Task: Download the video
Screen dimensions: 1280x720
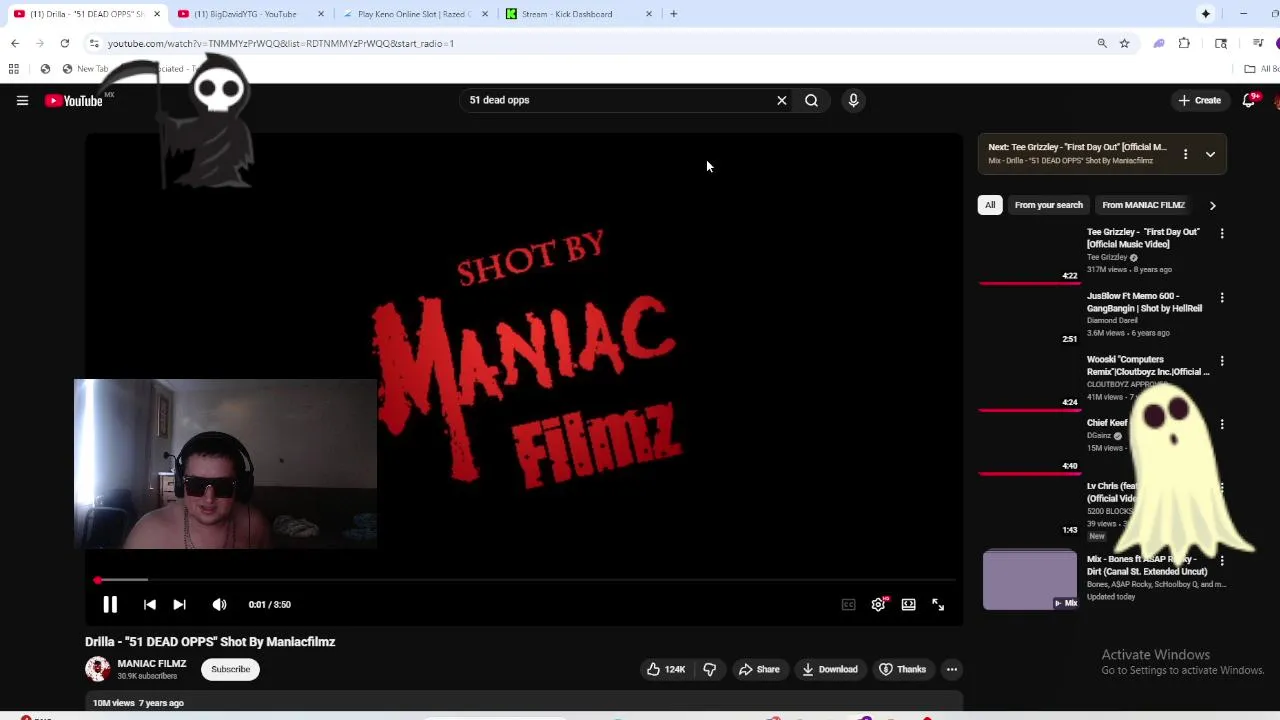Action: pos(830,669)
